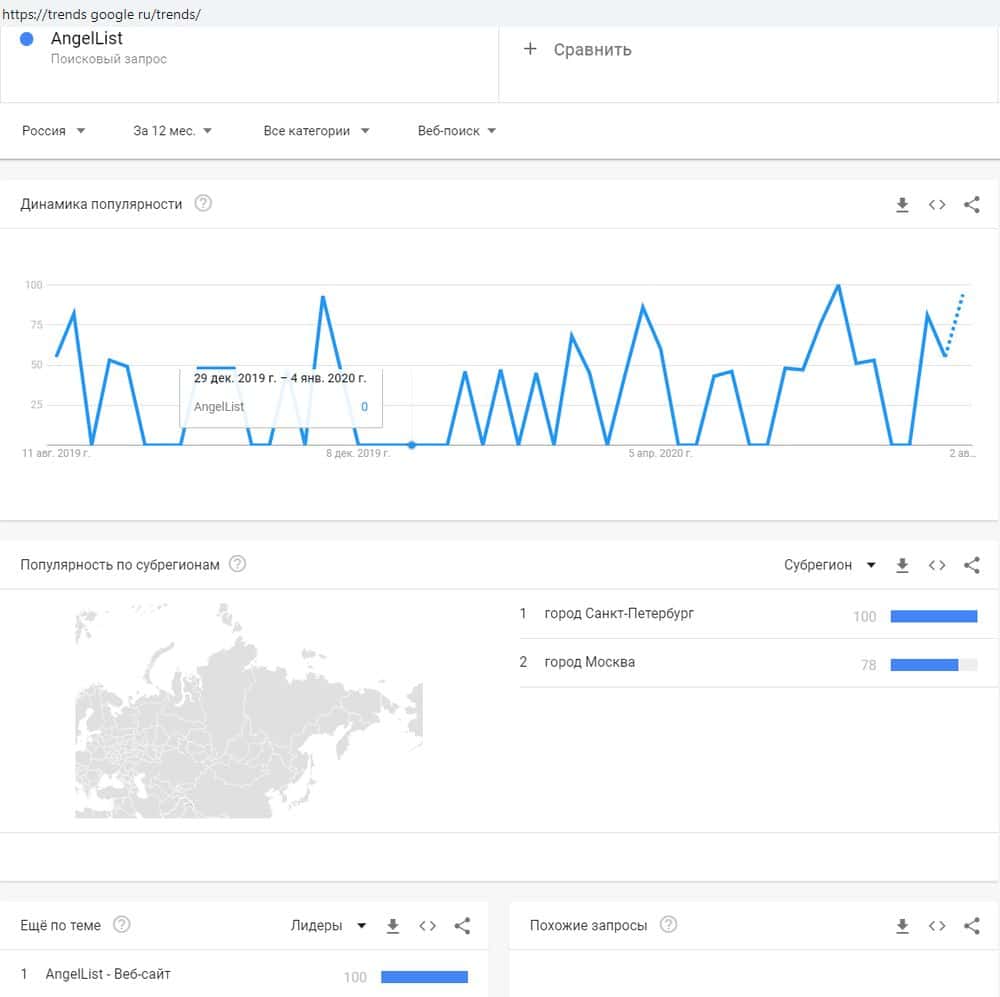Click the chart data point on the baseline
The image size is (1000, 997).
(x=412, y=445)
